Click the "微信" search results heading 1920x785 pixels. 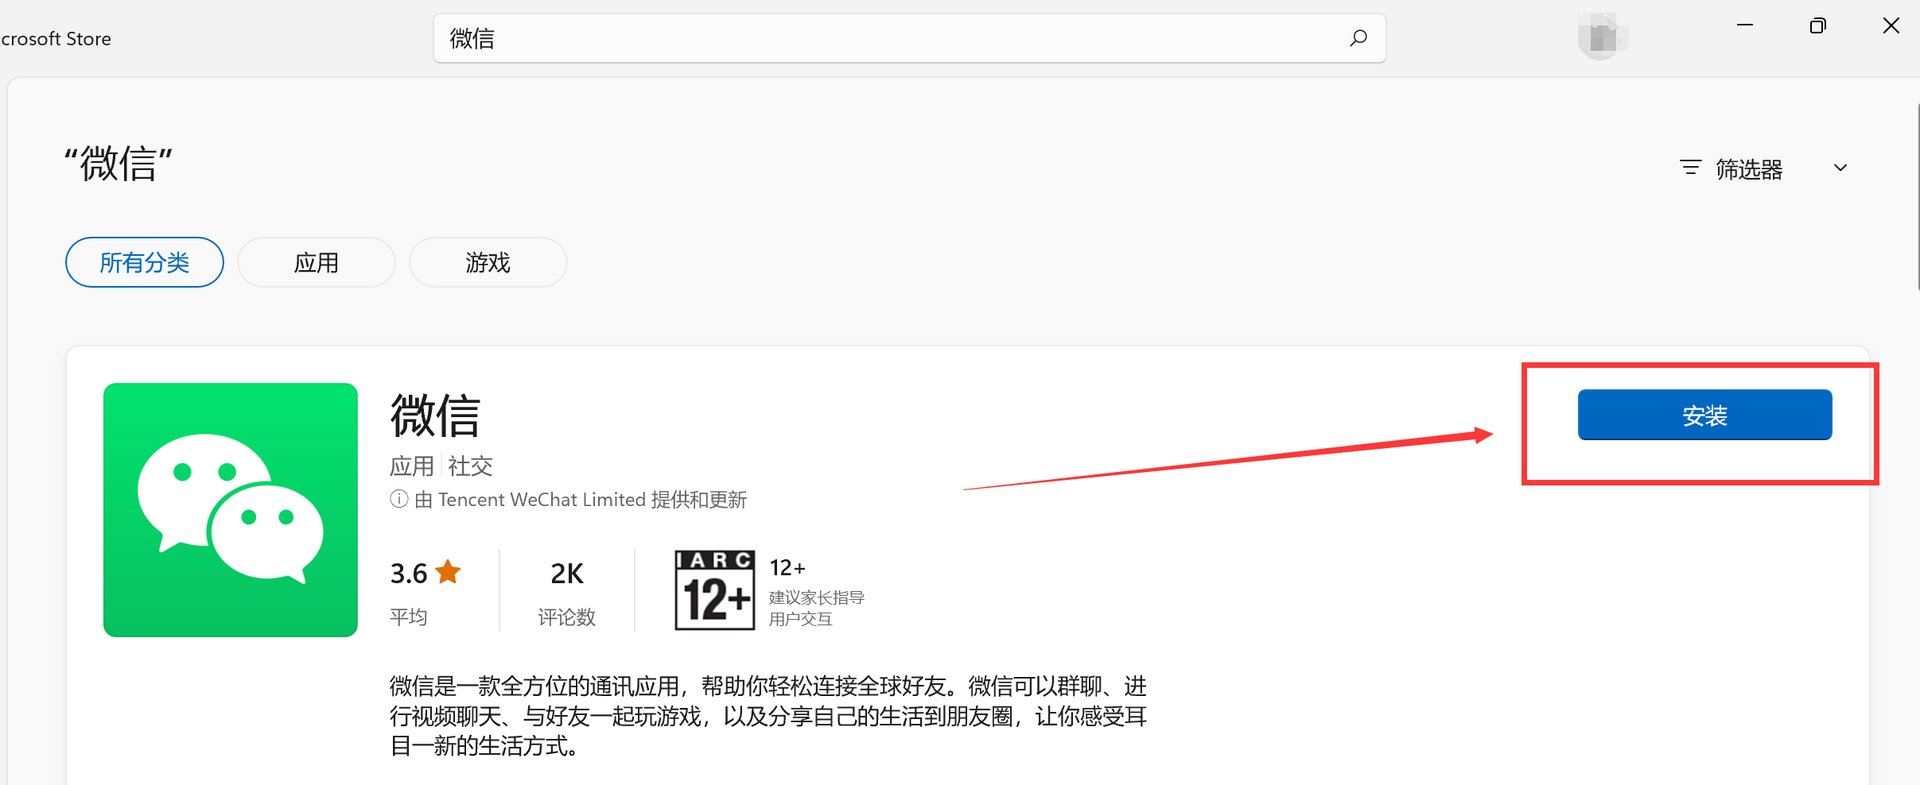click(x=118, y=163)
